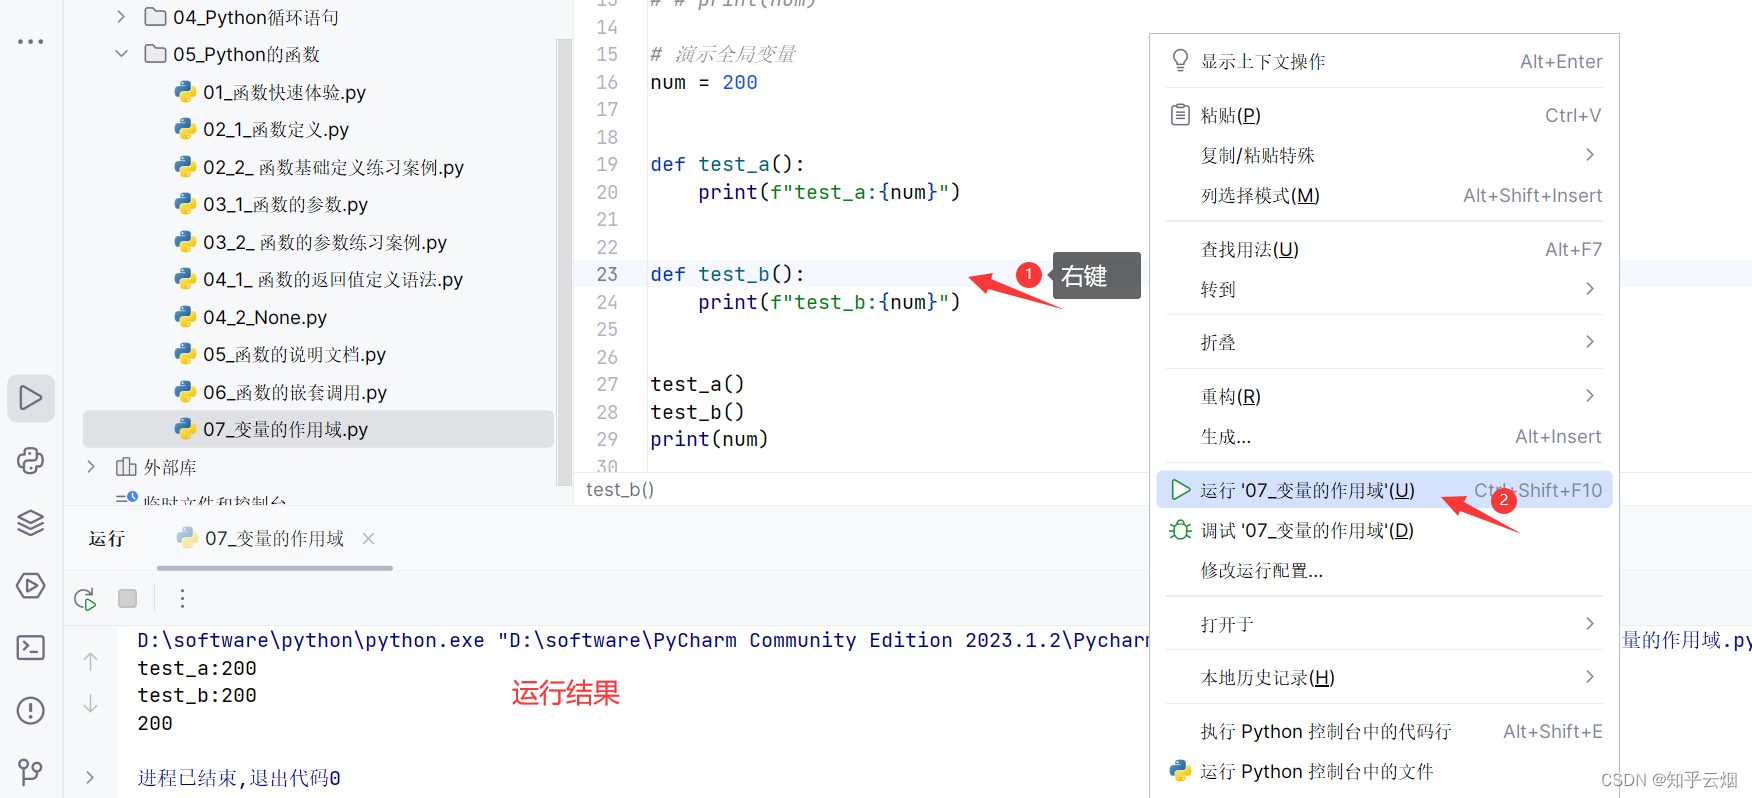The image size is (1752, 798).
Task: Expand the 转到 submenu arrow
Action: pyautogui.click(x=1590, y=289)
